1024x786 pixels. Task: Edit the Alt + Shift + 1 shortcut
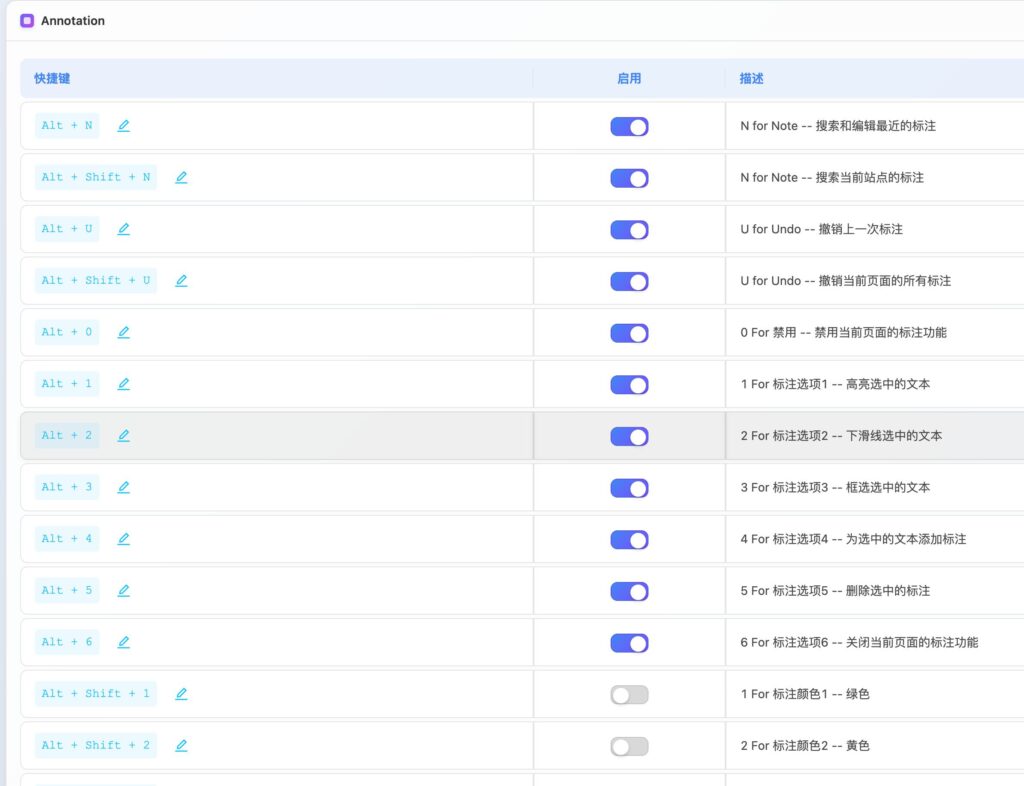(181, 694)
